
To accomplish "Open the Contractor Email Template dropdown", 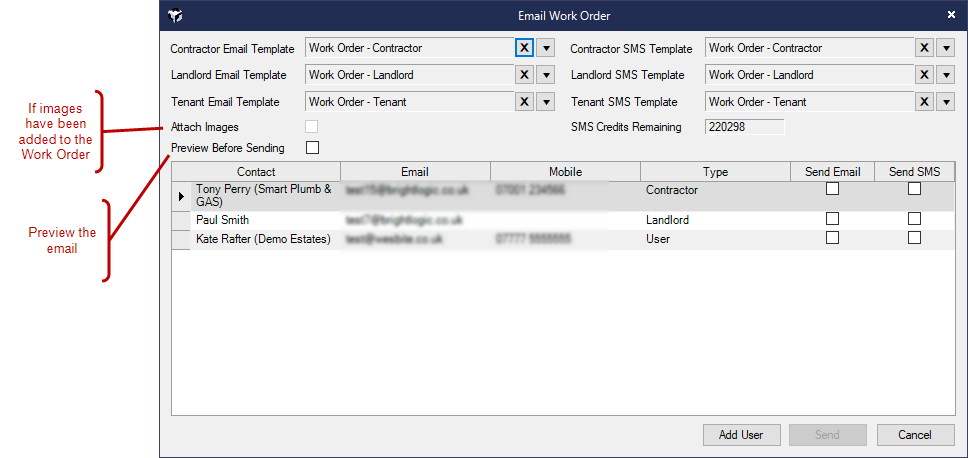I will [x=546, y=48].
